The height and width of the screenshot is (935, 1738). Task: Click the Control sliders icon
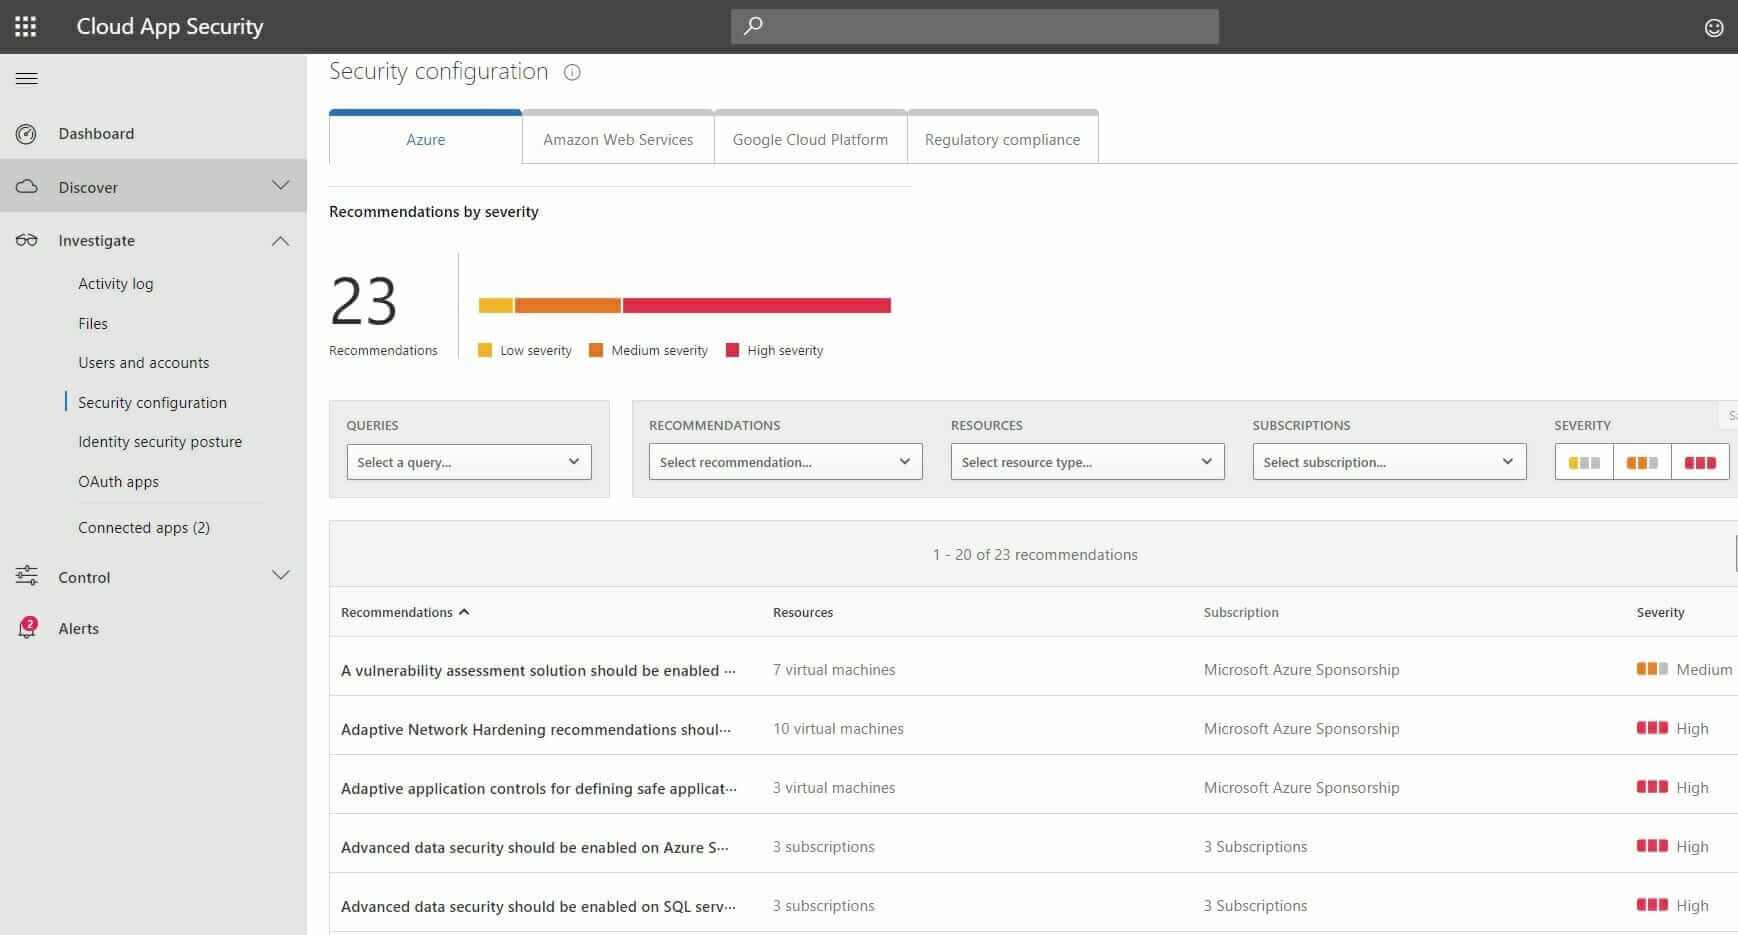pos(27,576)
